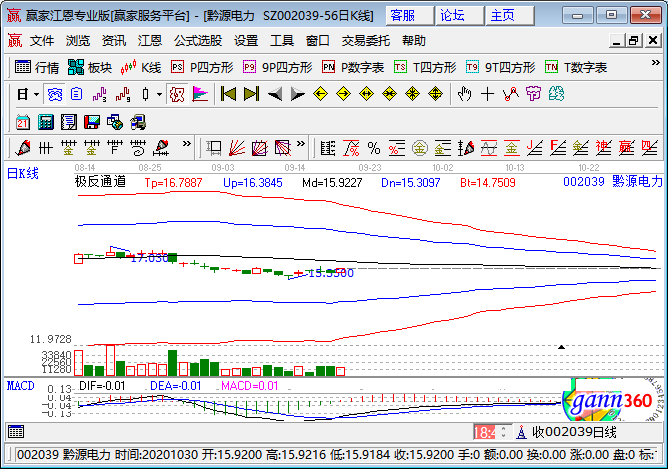Click the F angle lines icon
The height and width of the screenshot is (469, 668).
coord(558,148)
